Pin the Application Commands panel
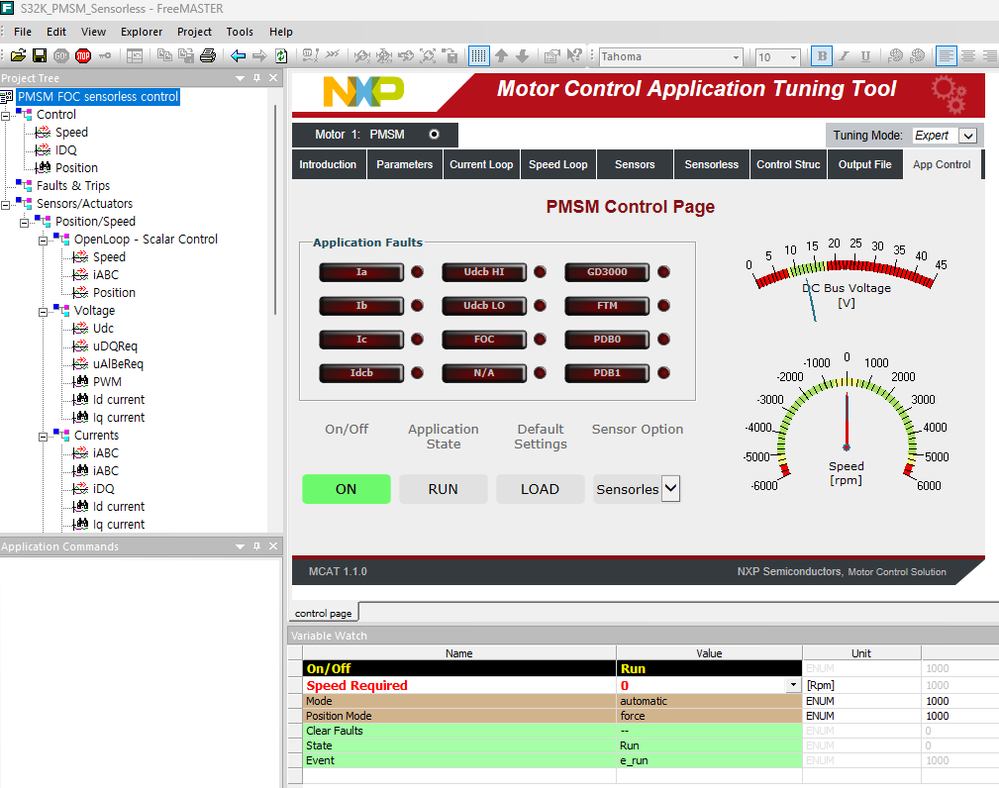The height and width of the screenshot is (788, 999). pyautogui.click(x=257, y=546)
